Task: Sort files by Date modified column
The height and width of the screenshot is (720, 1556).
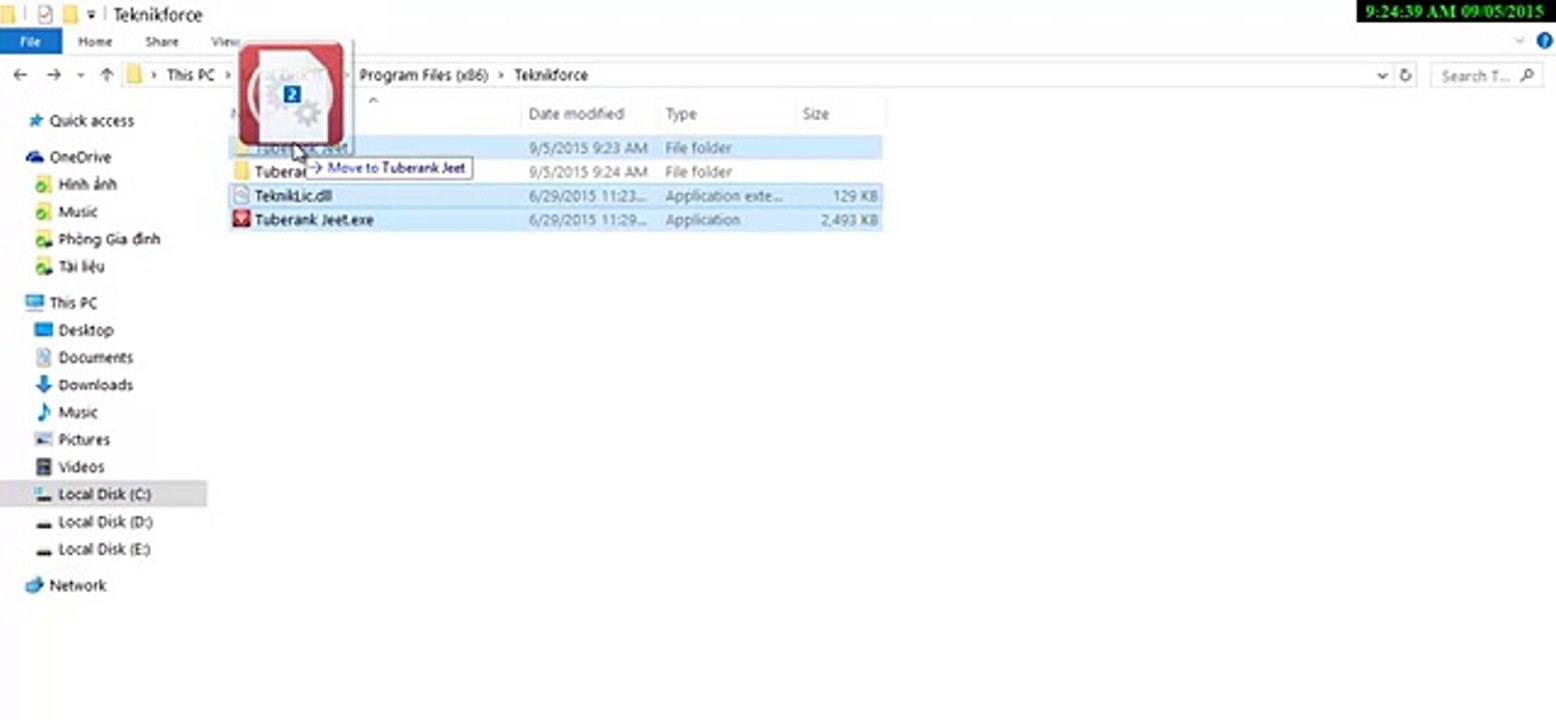Action: (x=576, y=114)
